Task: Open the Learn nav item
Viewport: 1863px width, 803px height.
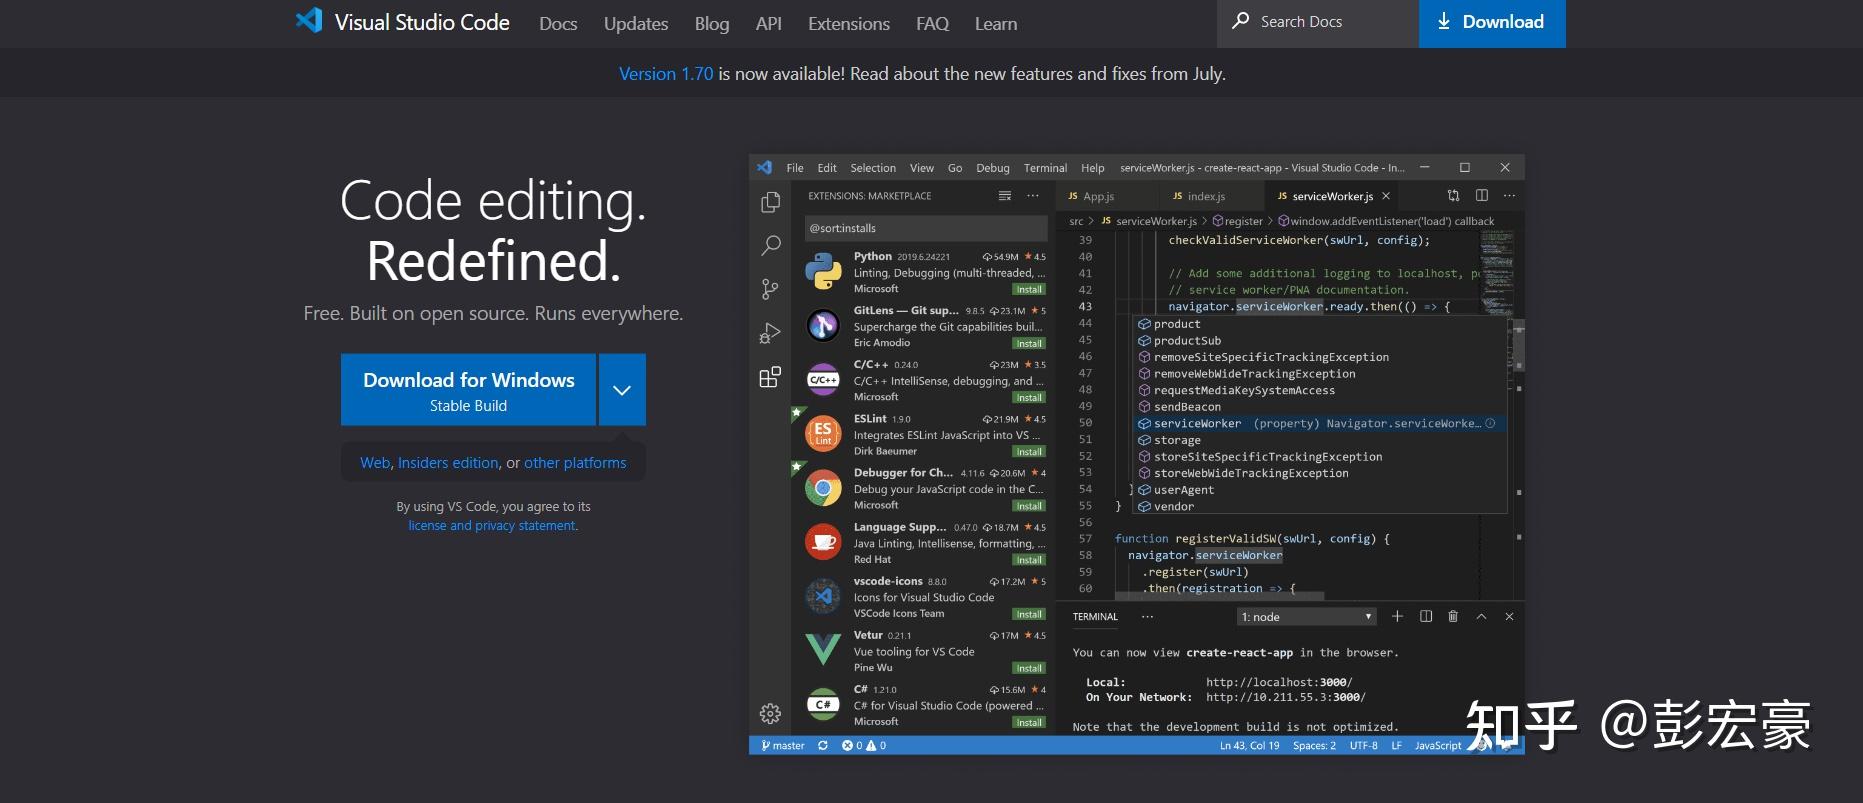Action: pyautogui.click(x=996, y=23)
